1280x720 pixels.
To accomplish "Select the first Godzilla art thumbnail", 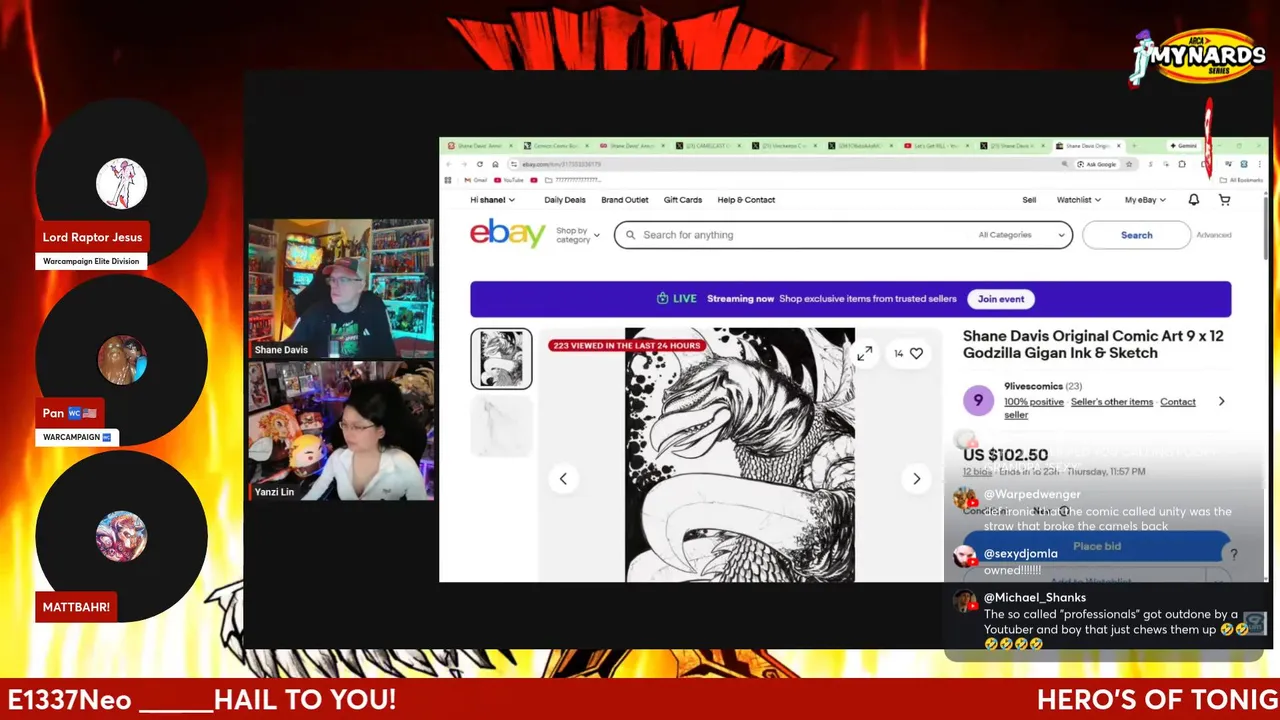I will pyautogui.click(x=501, y=358).
